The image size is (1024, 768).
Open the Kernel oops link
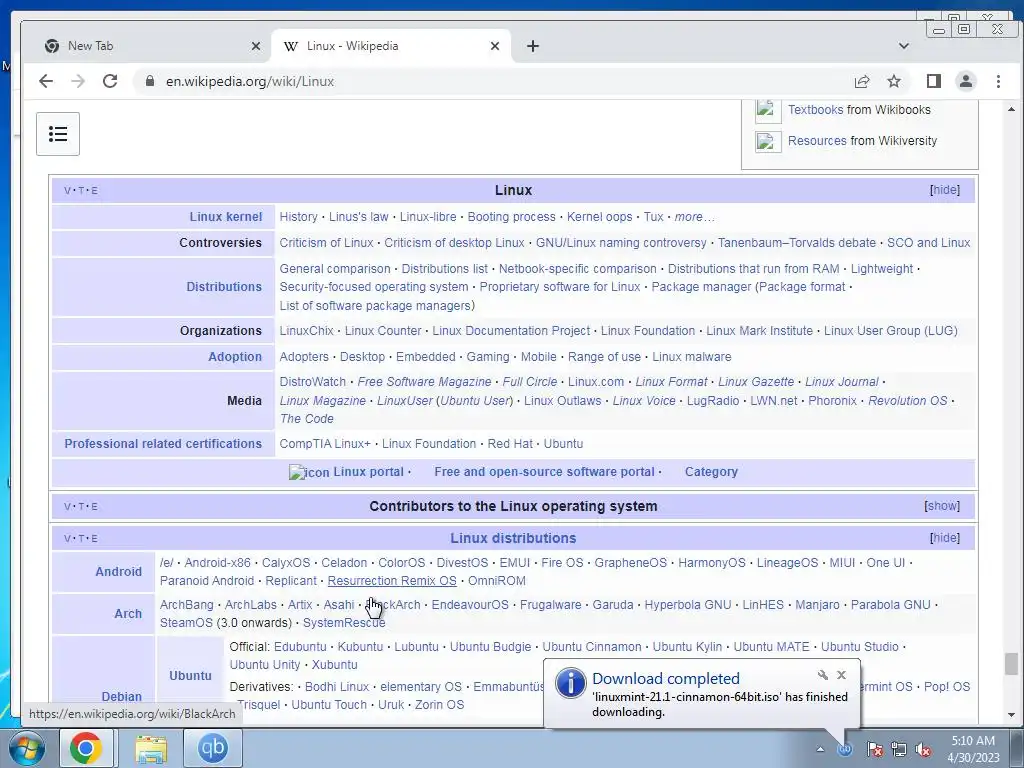599,217
